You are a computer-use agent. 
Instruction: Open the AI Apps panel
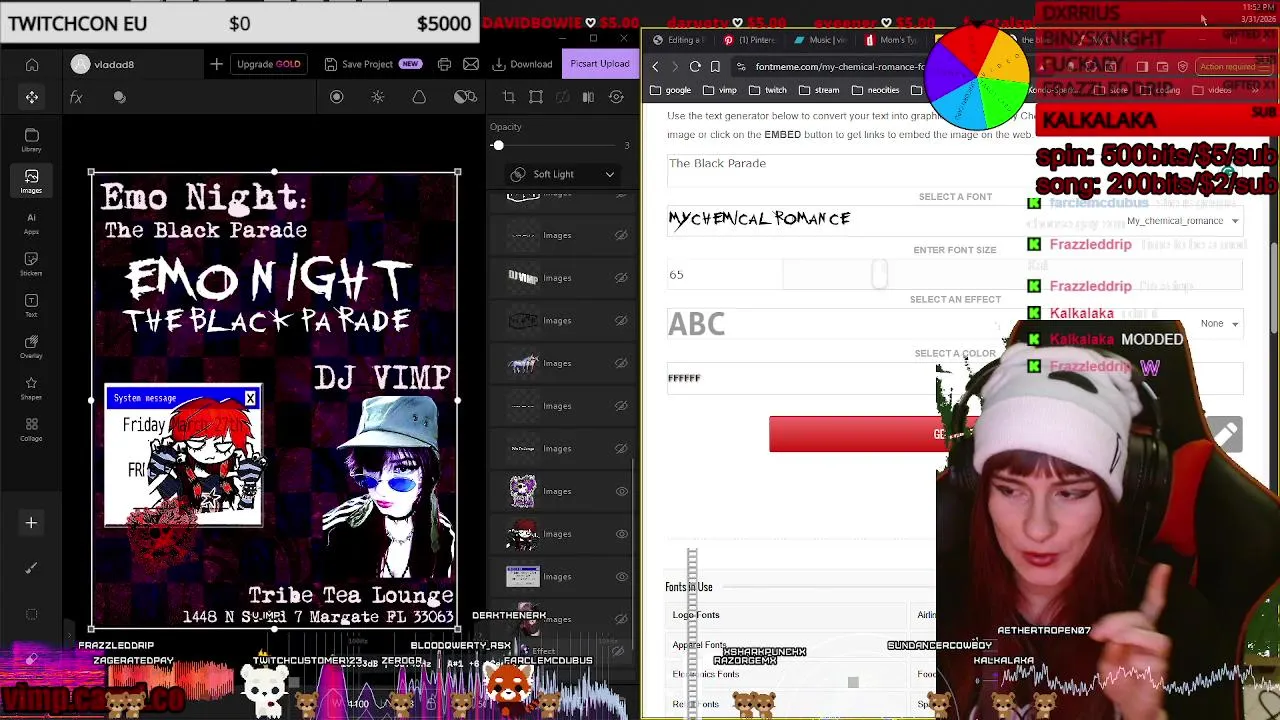coord(32,223)
